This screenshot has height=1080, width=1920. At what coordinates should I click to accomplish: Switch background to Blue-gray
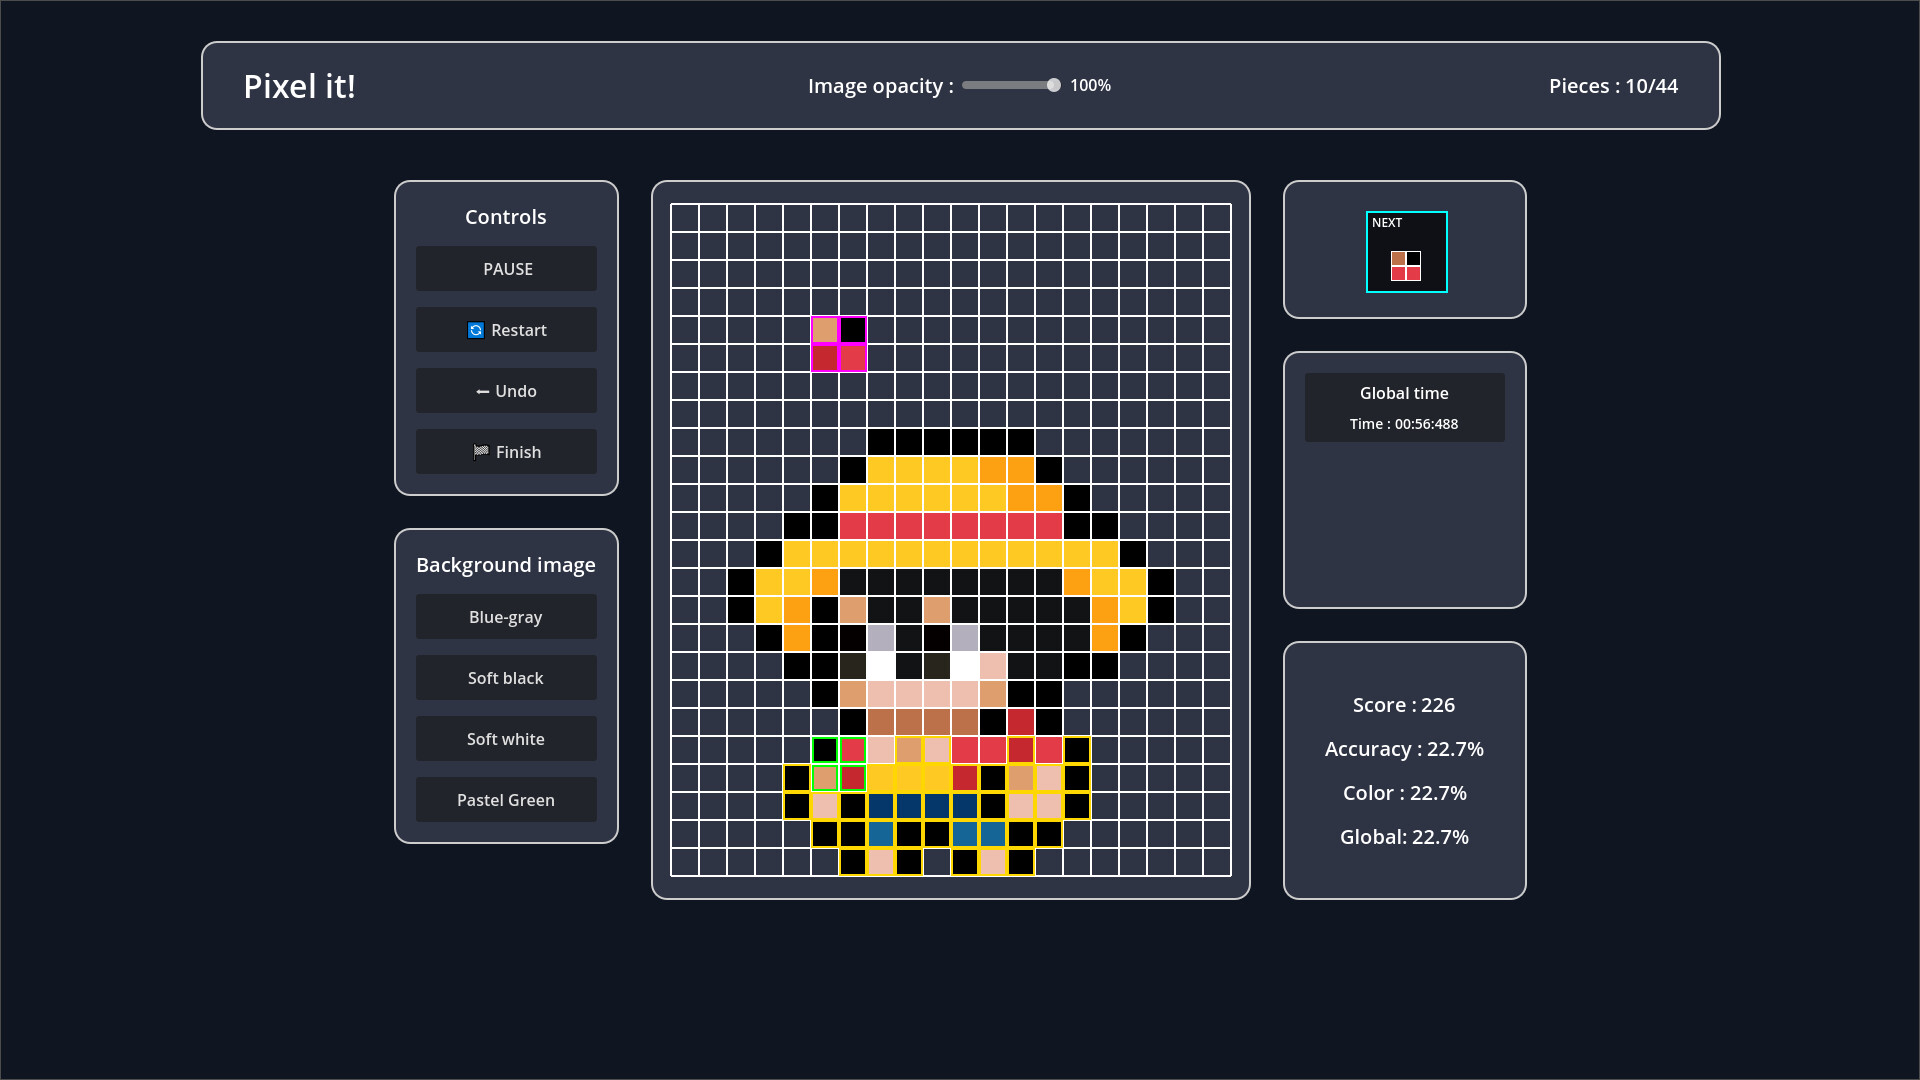(506, 617)
